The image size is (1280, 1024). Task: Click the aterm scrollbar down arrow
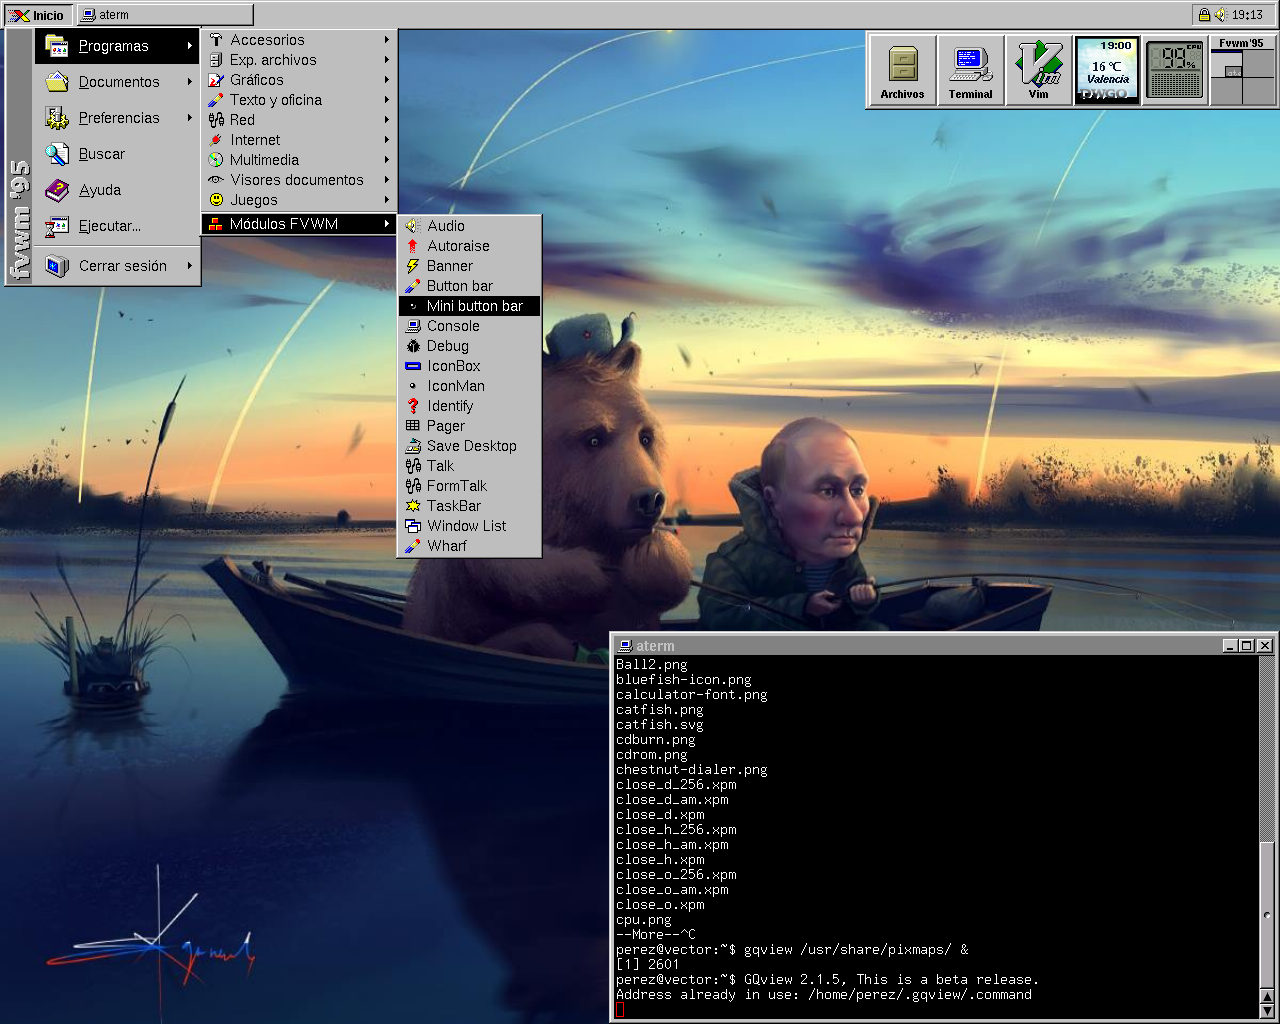coord(1267,1012)
